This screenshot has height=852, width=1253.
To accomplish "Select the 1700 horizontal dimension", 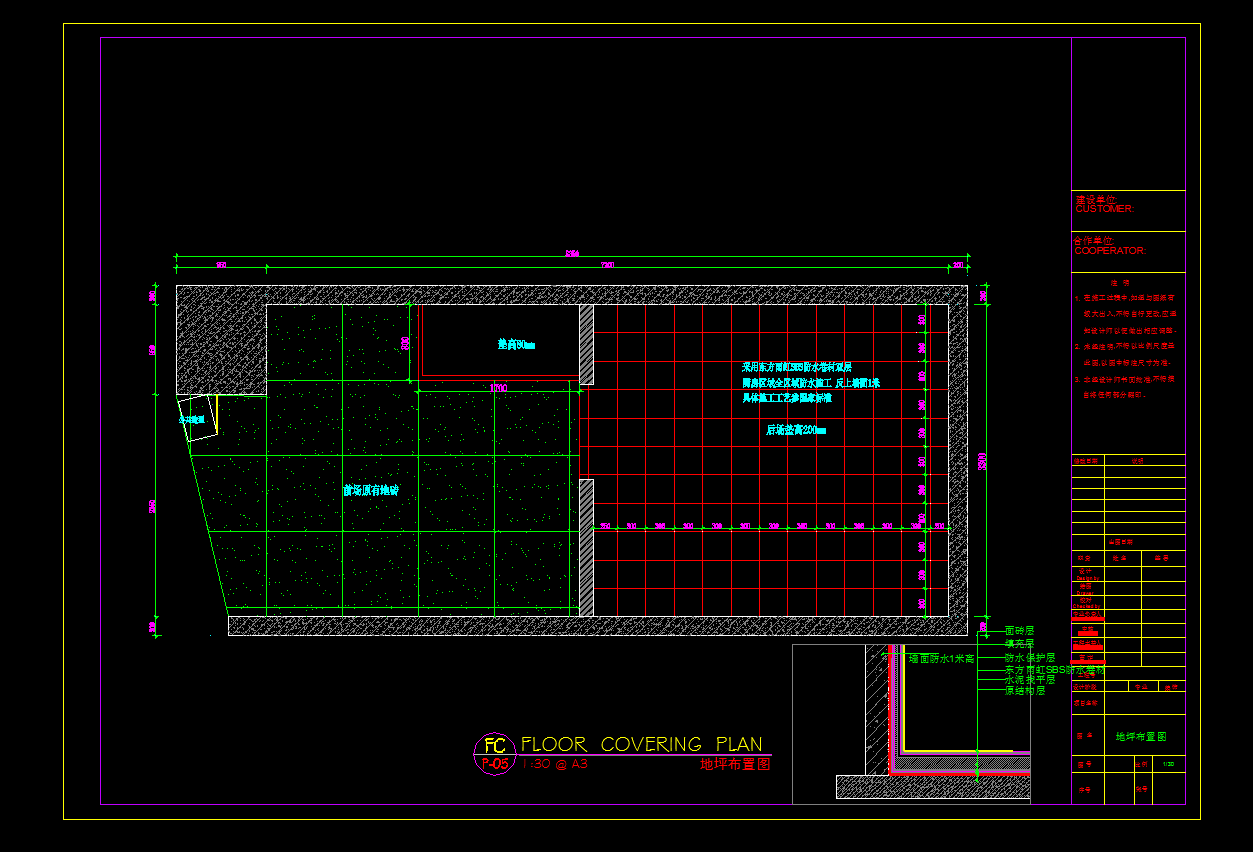I will click(x=498, y=388).
